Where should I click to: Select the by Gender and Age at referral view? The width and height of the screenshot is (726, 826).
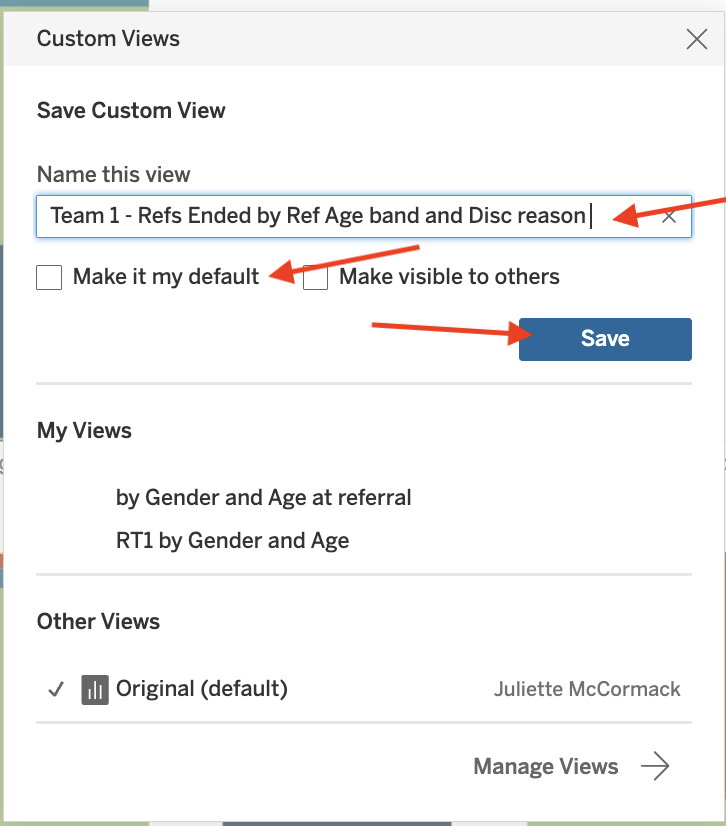(x=264, y=497)
